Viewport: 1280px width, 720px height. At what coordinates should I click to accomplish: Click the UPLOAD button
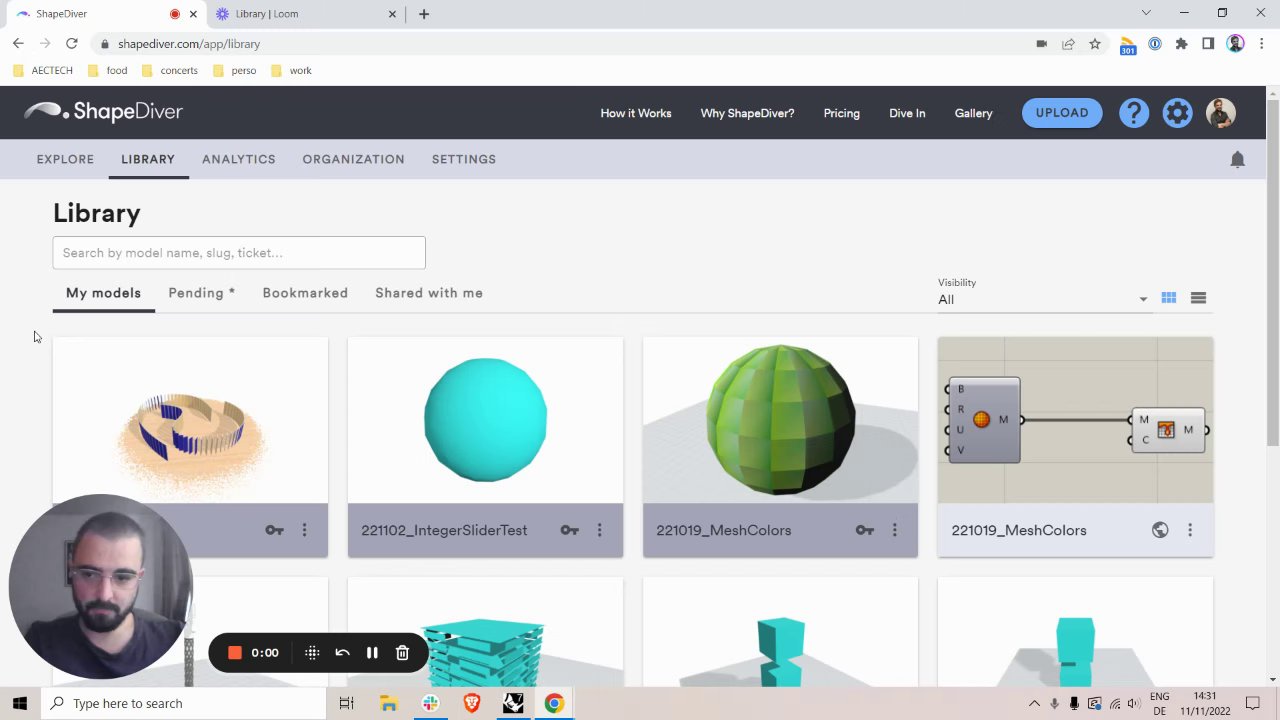tap(1062, 113)
